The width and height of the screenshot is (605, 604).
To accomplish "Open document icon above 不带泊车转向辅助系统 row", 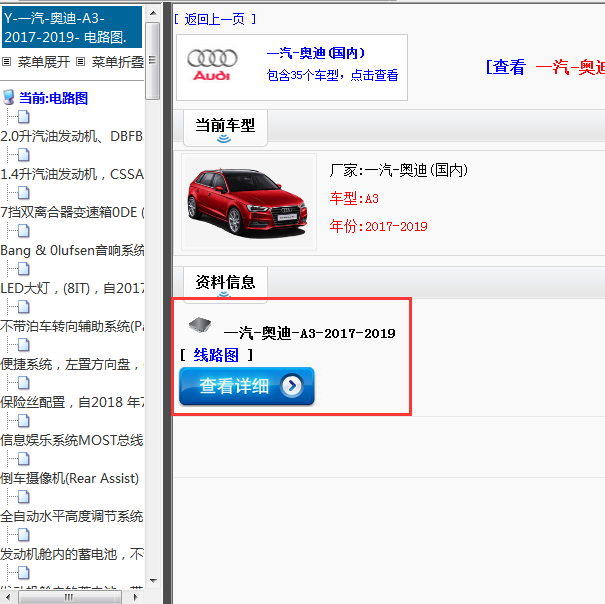I will coord(24,307).
